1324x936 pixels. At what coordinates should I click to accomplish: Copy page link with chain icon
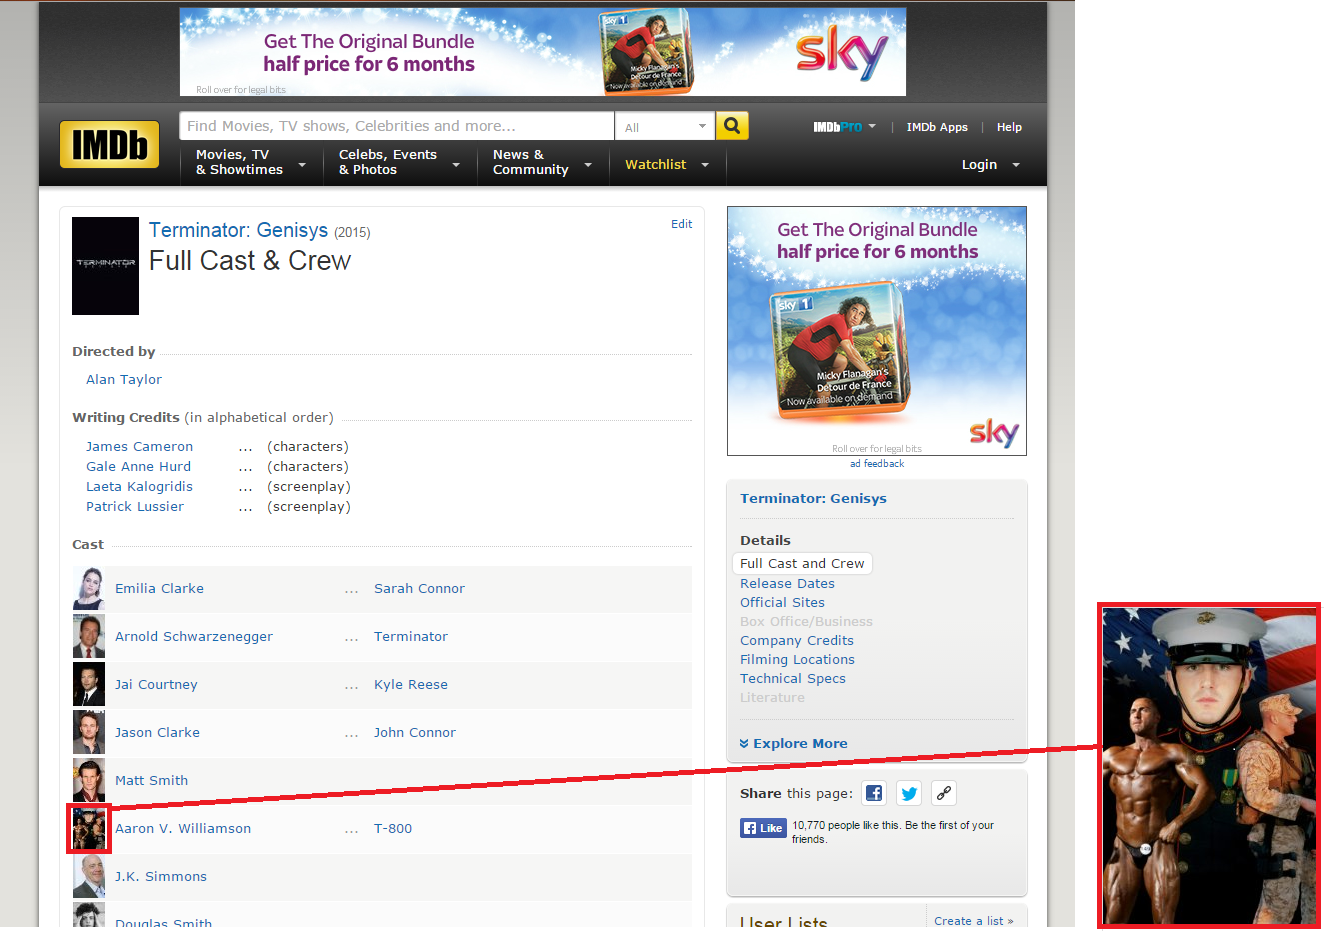point(943,793)
